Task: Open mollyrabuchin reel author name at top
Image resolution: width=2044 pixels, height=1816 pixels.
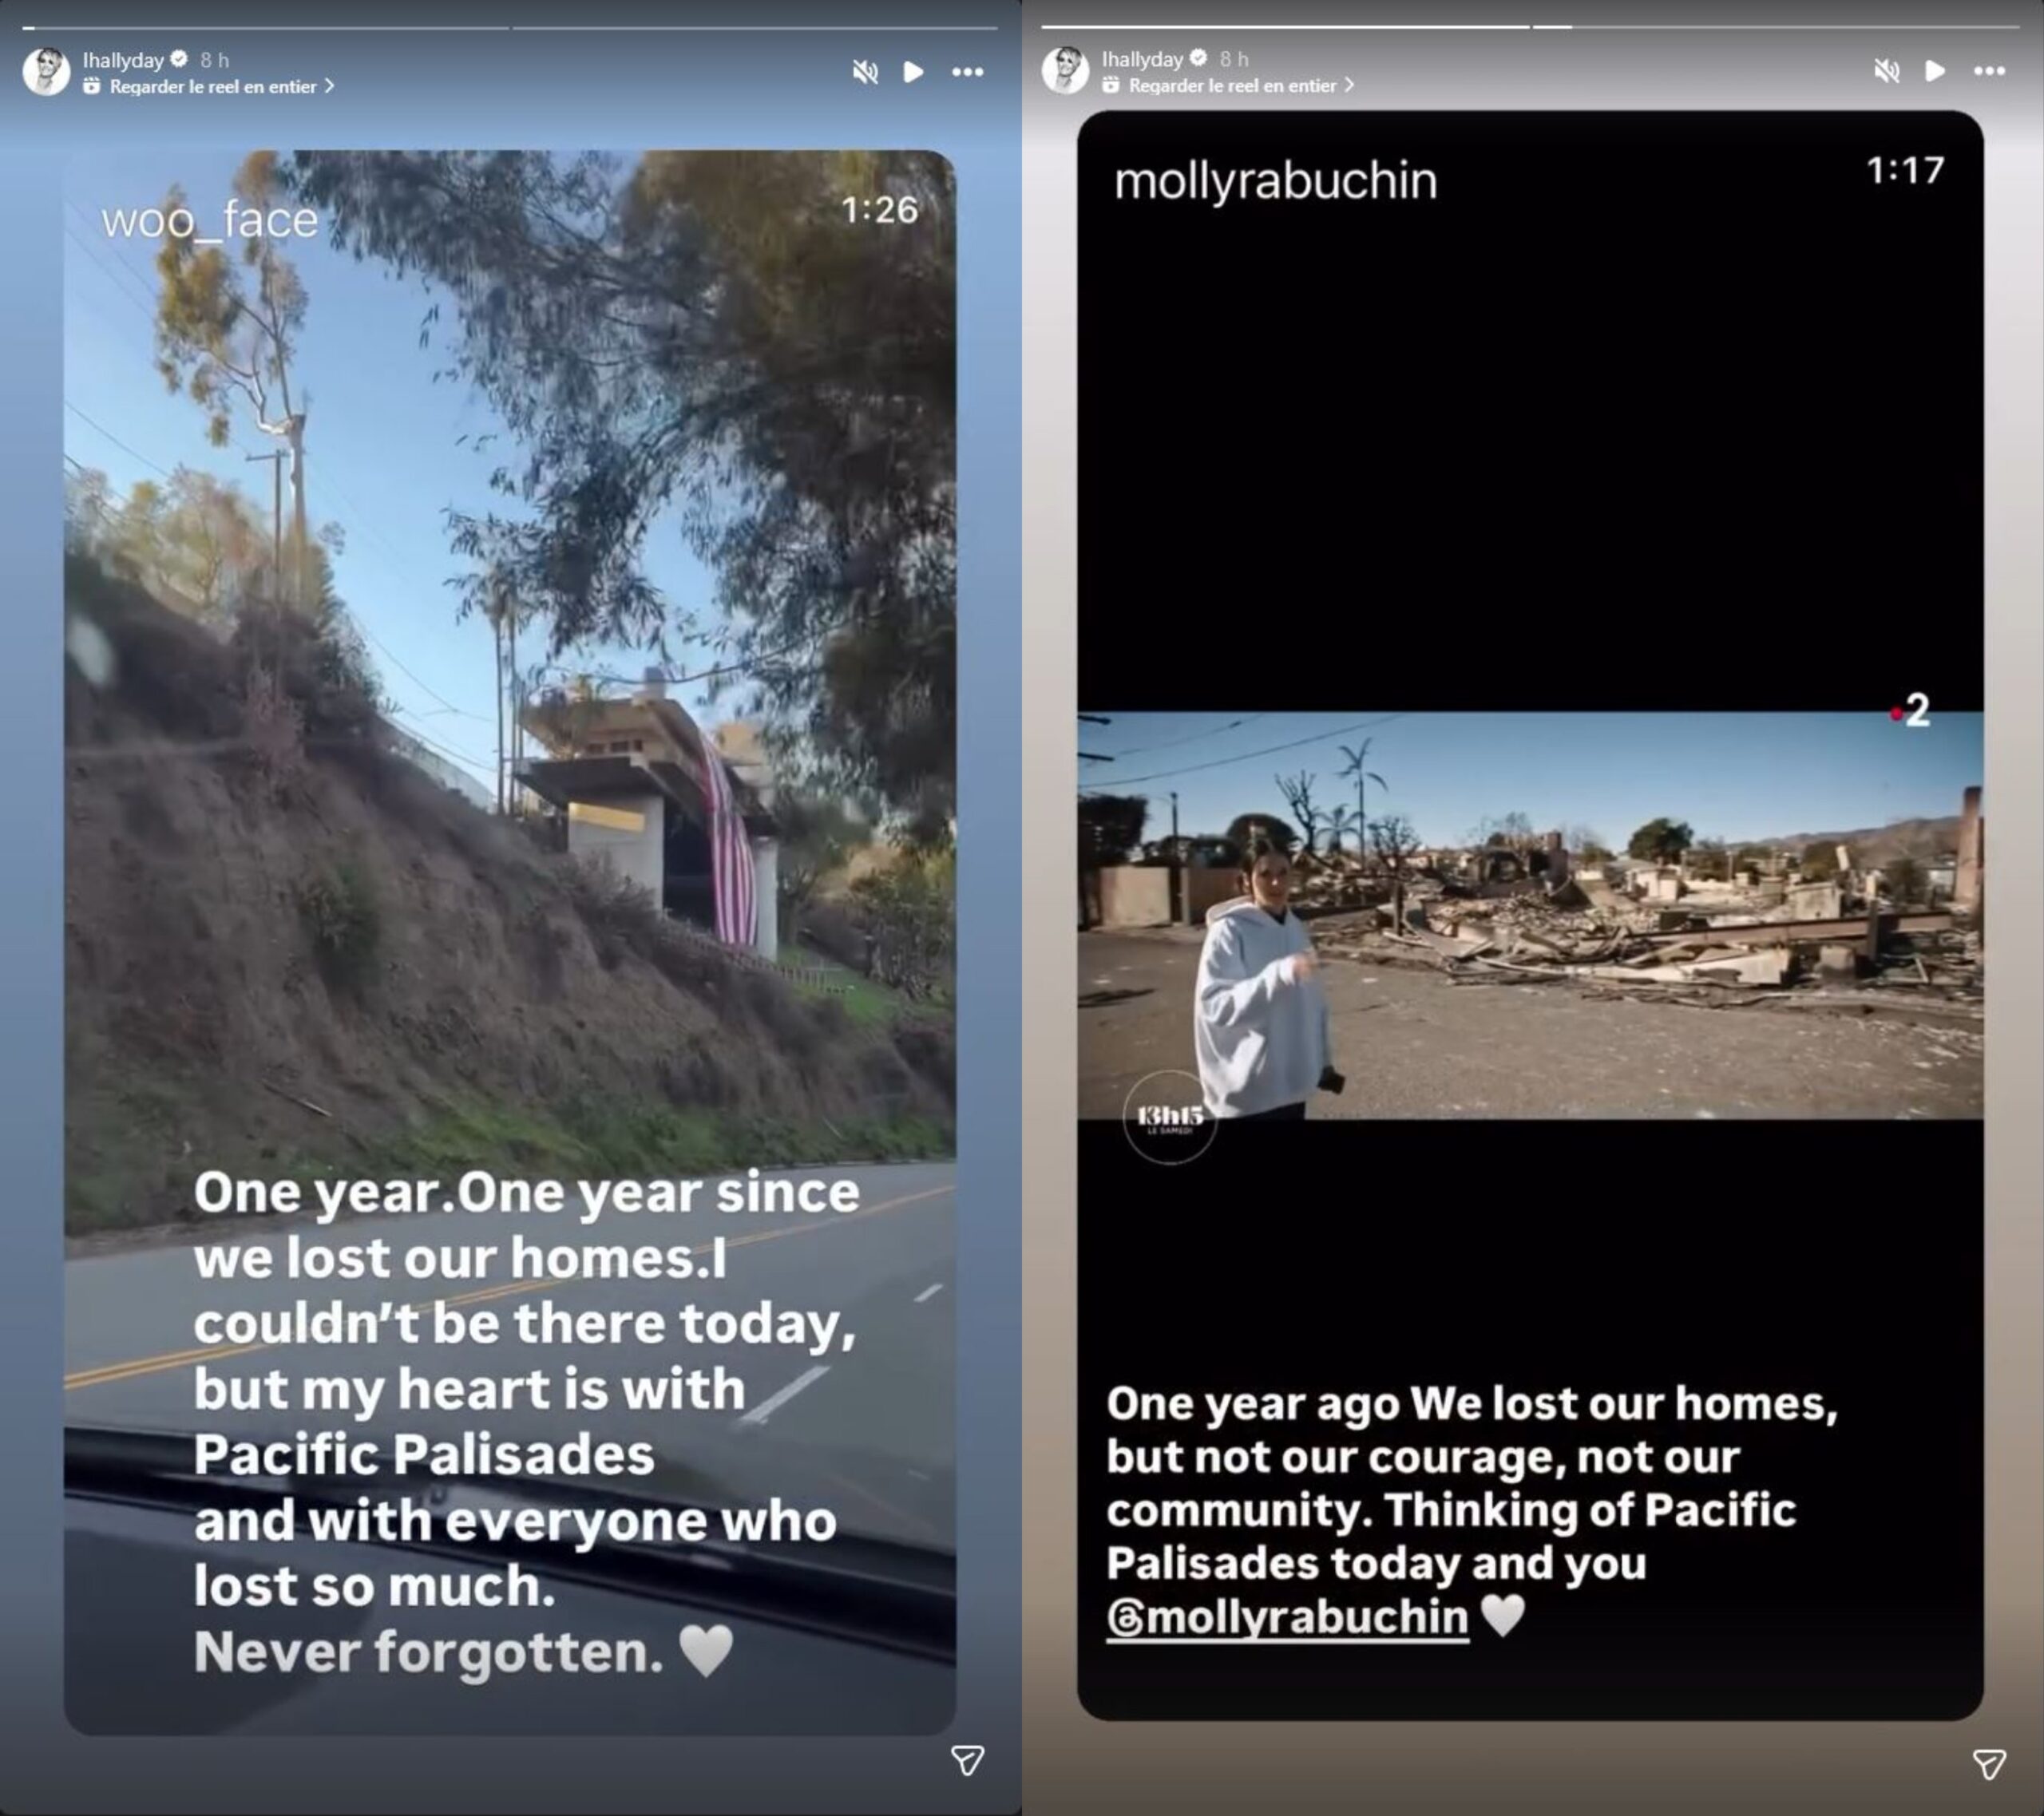Action: pos(1275,181)
